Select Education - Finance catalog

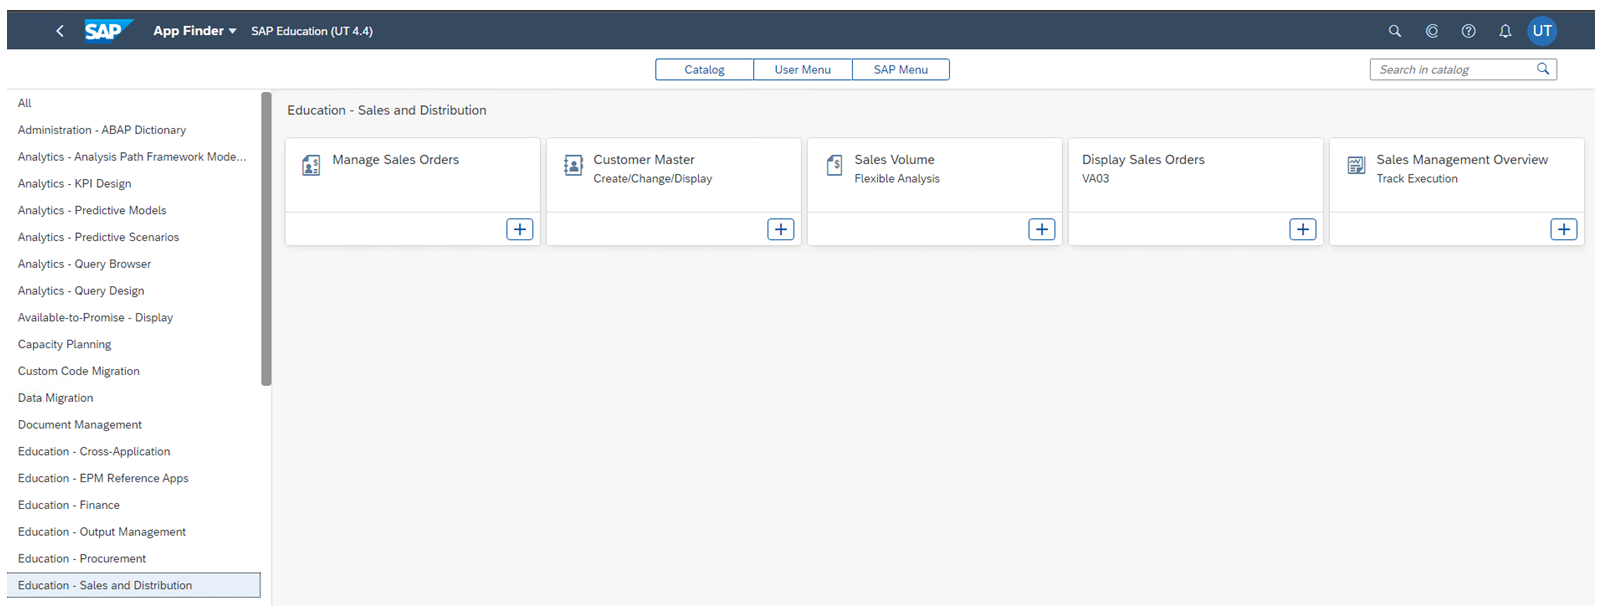point(133,505)
